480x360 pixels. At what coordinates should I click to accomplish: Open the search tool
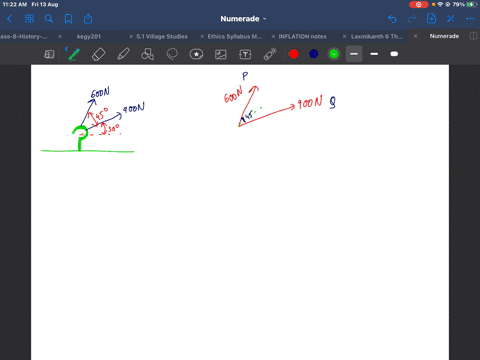pyautogui.click(x=49, y=19)
